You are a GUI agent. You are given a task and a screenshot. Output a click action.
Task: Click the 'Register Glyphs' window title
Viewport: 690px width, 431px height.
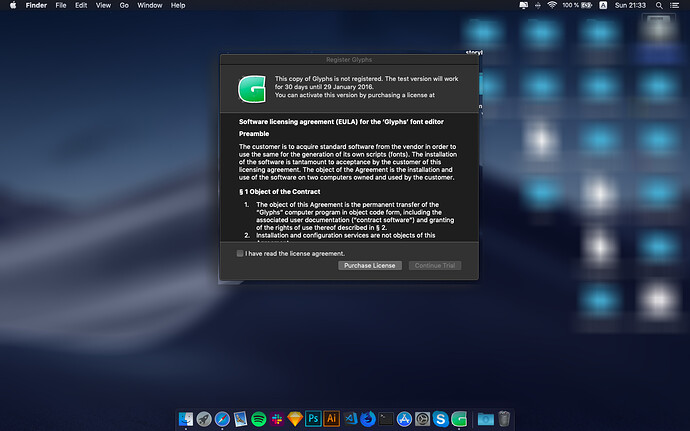(x=349, y=59)
